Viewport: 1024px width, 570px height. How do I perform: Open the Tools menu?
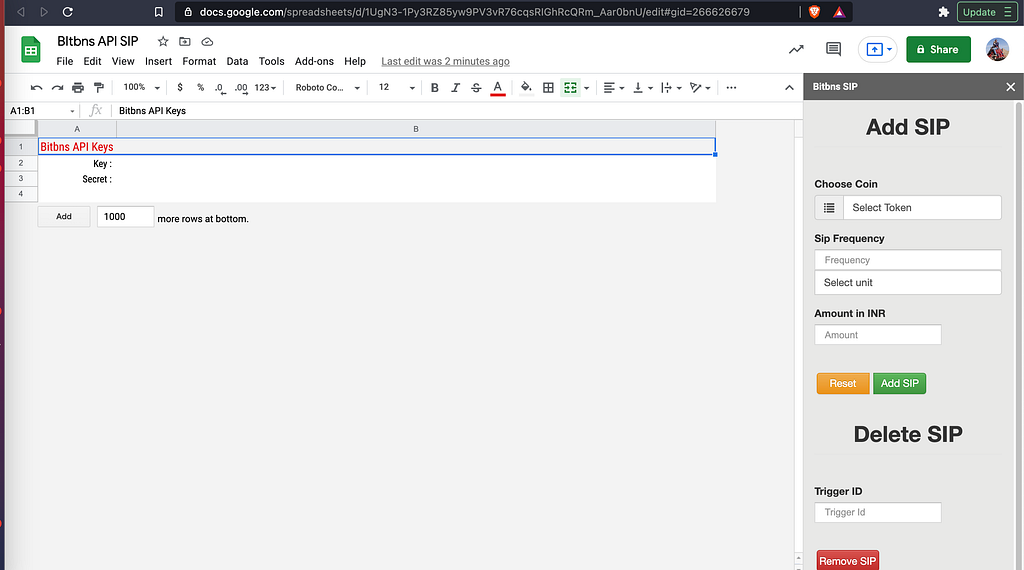(272, 61)
